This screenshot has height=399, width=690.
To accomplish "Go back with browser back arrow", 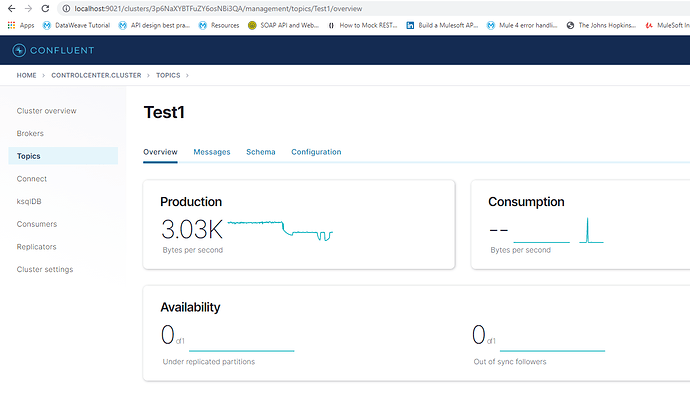I will (x=11, y=8).
